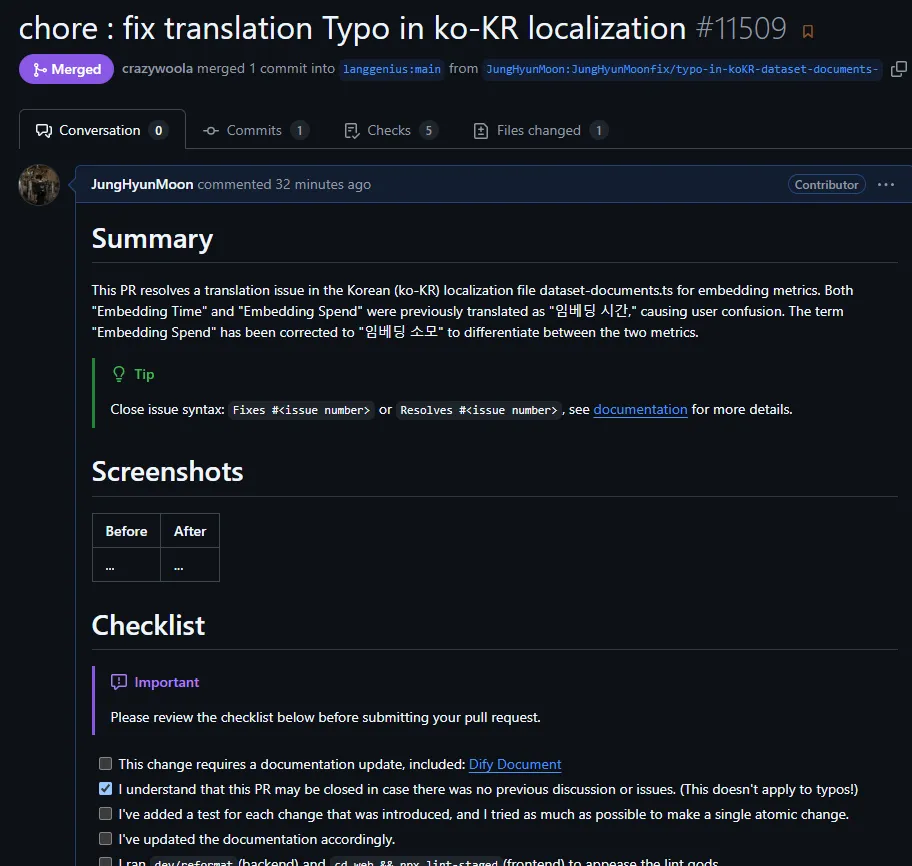The image size is (912, 866).
Task: Click JungHyunMoon's avatar image
Action: [39, 185]
